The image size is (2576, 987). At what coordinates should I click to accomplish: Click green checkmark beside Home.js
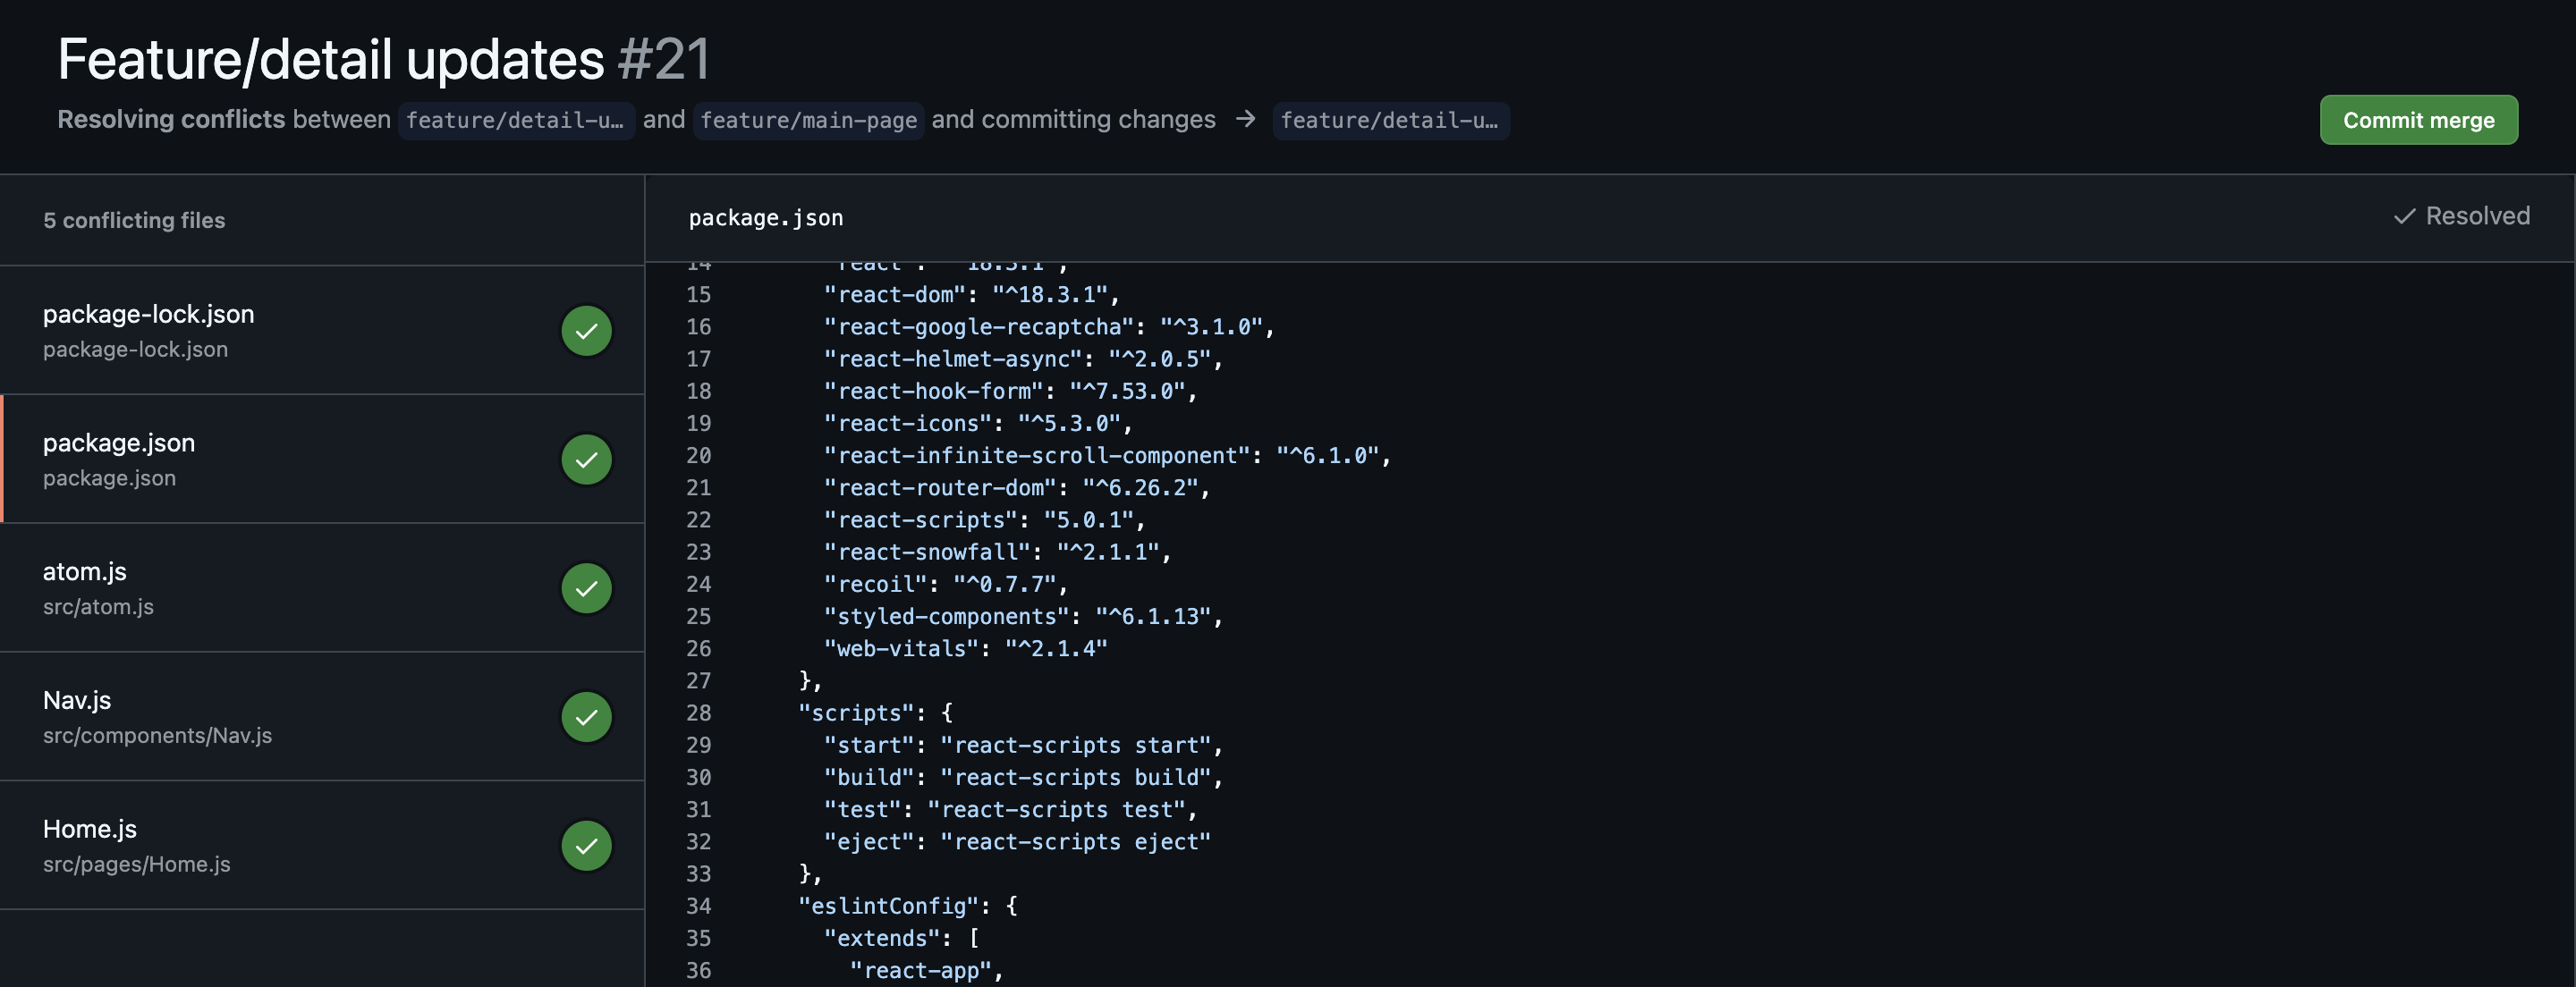tap(586, 846)
